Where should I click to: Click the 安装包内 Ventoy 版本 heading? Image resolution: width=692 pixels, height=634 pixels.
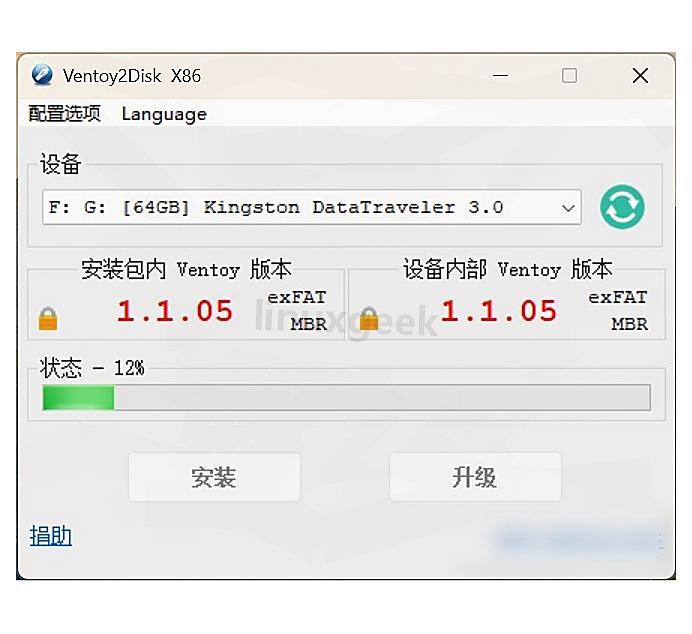186,269
